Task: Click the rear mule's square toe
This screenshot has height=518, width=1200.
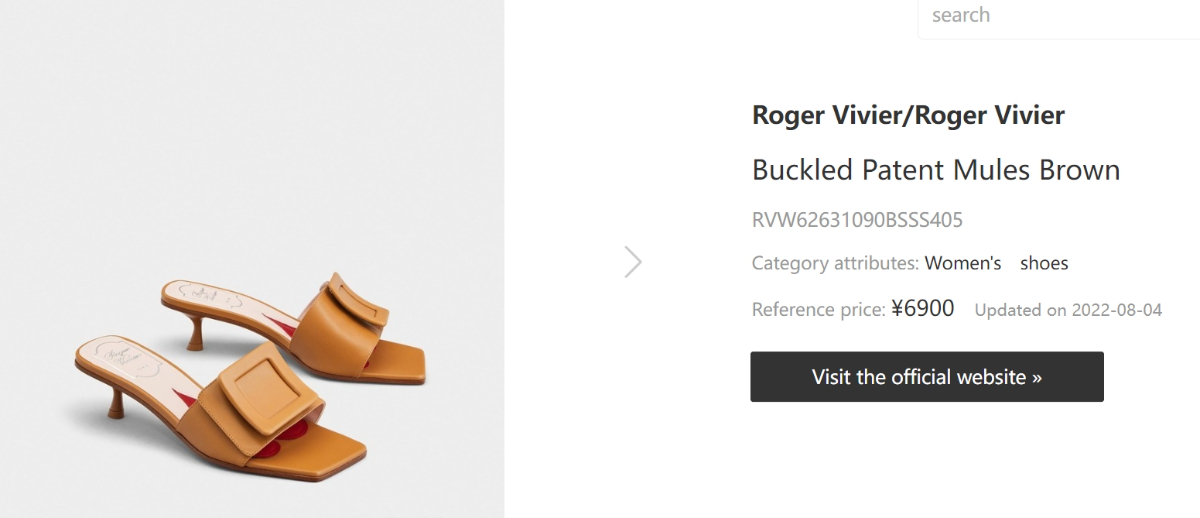Action: (402, 360)
